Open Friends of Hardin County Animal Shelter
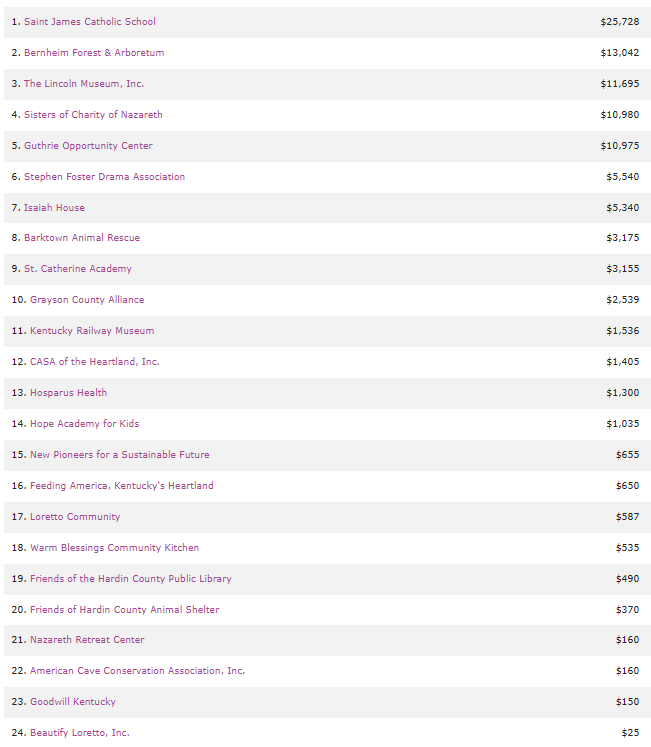 click(x=124, y=610)
